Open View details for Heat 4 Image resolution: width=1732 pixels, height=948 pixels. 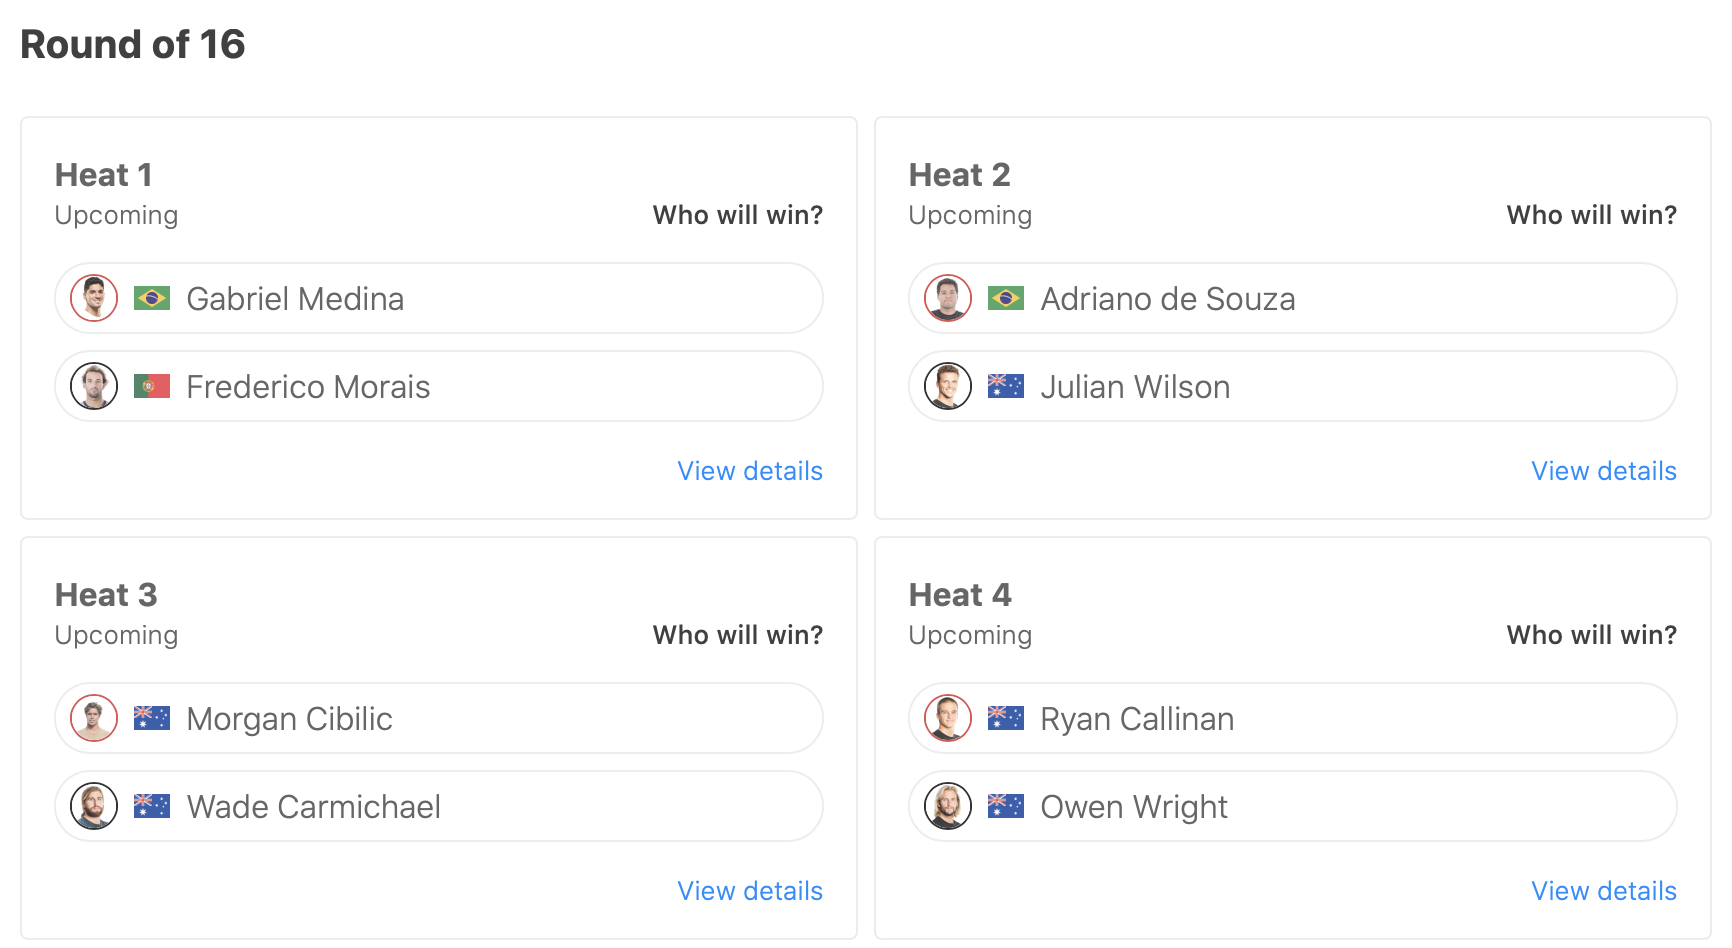(1604, 891)
